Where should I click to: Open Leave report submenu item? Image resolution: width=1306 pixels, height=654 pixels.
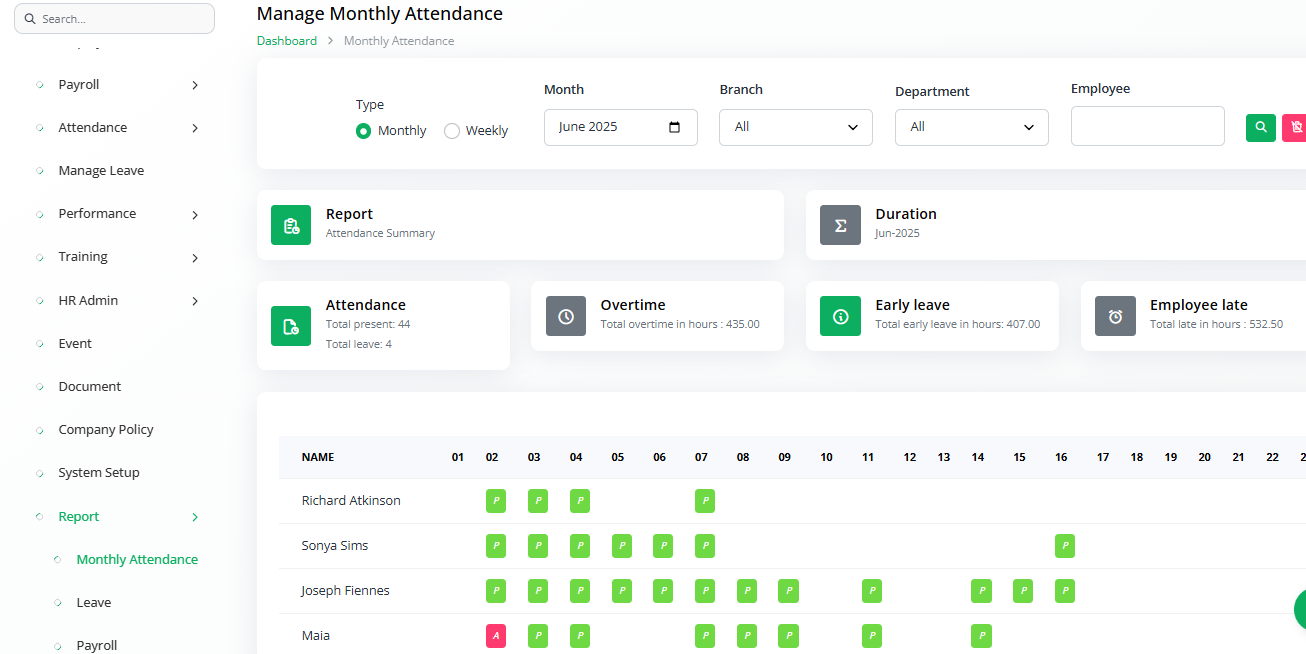[94, 602]
